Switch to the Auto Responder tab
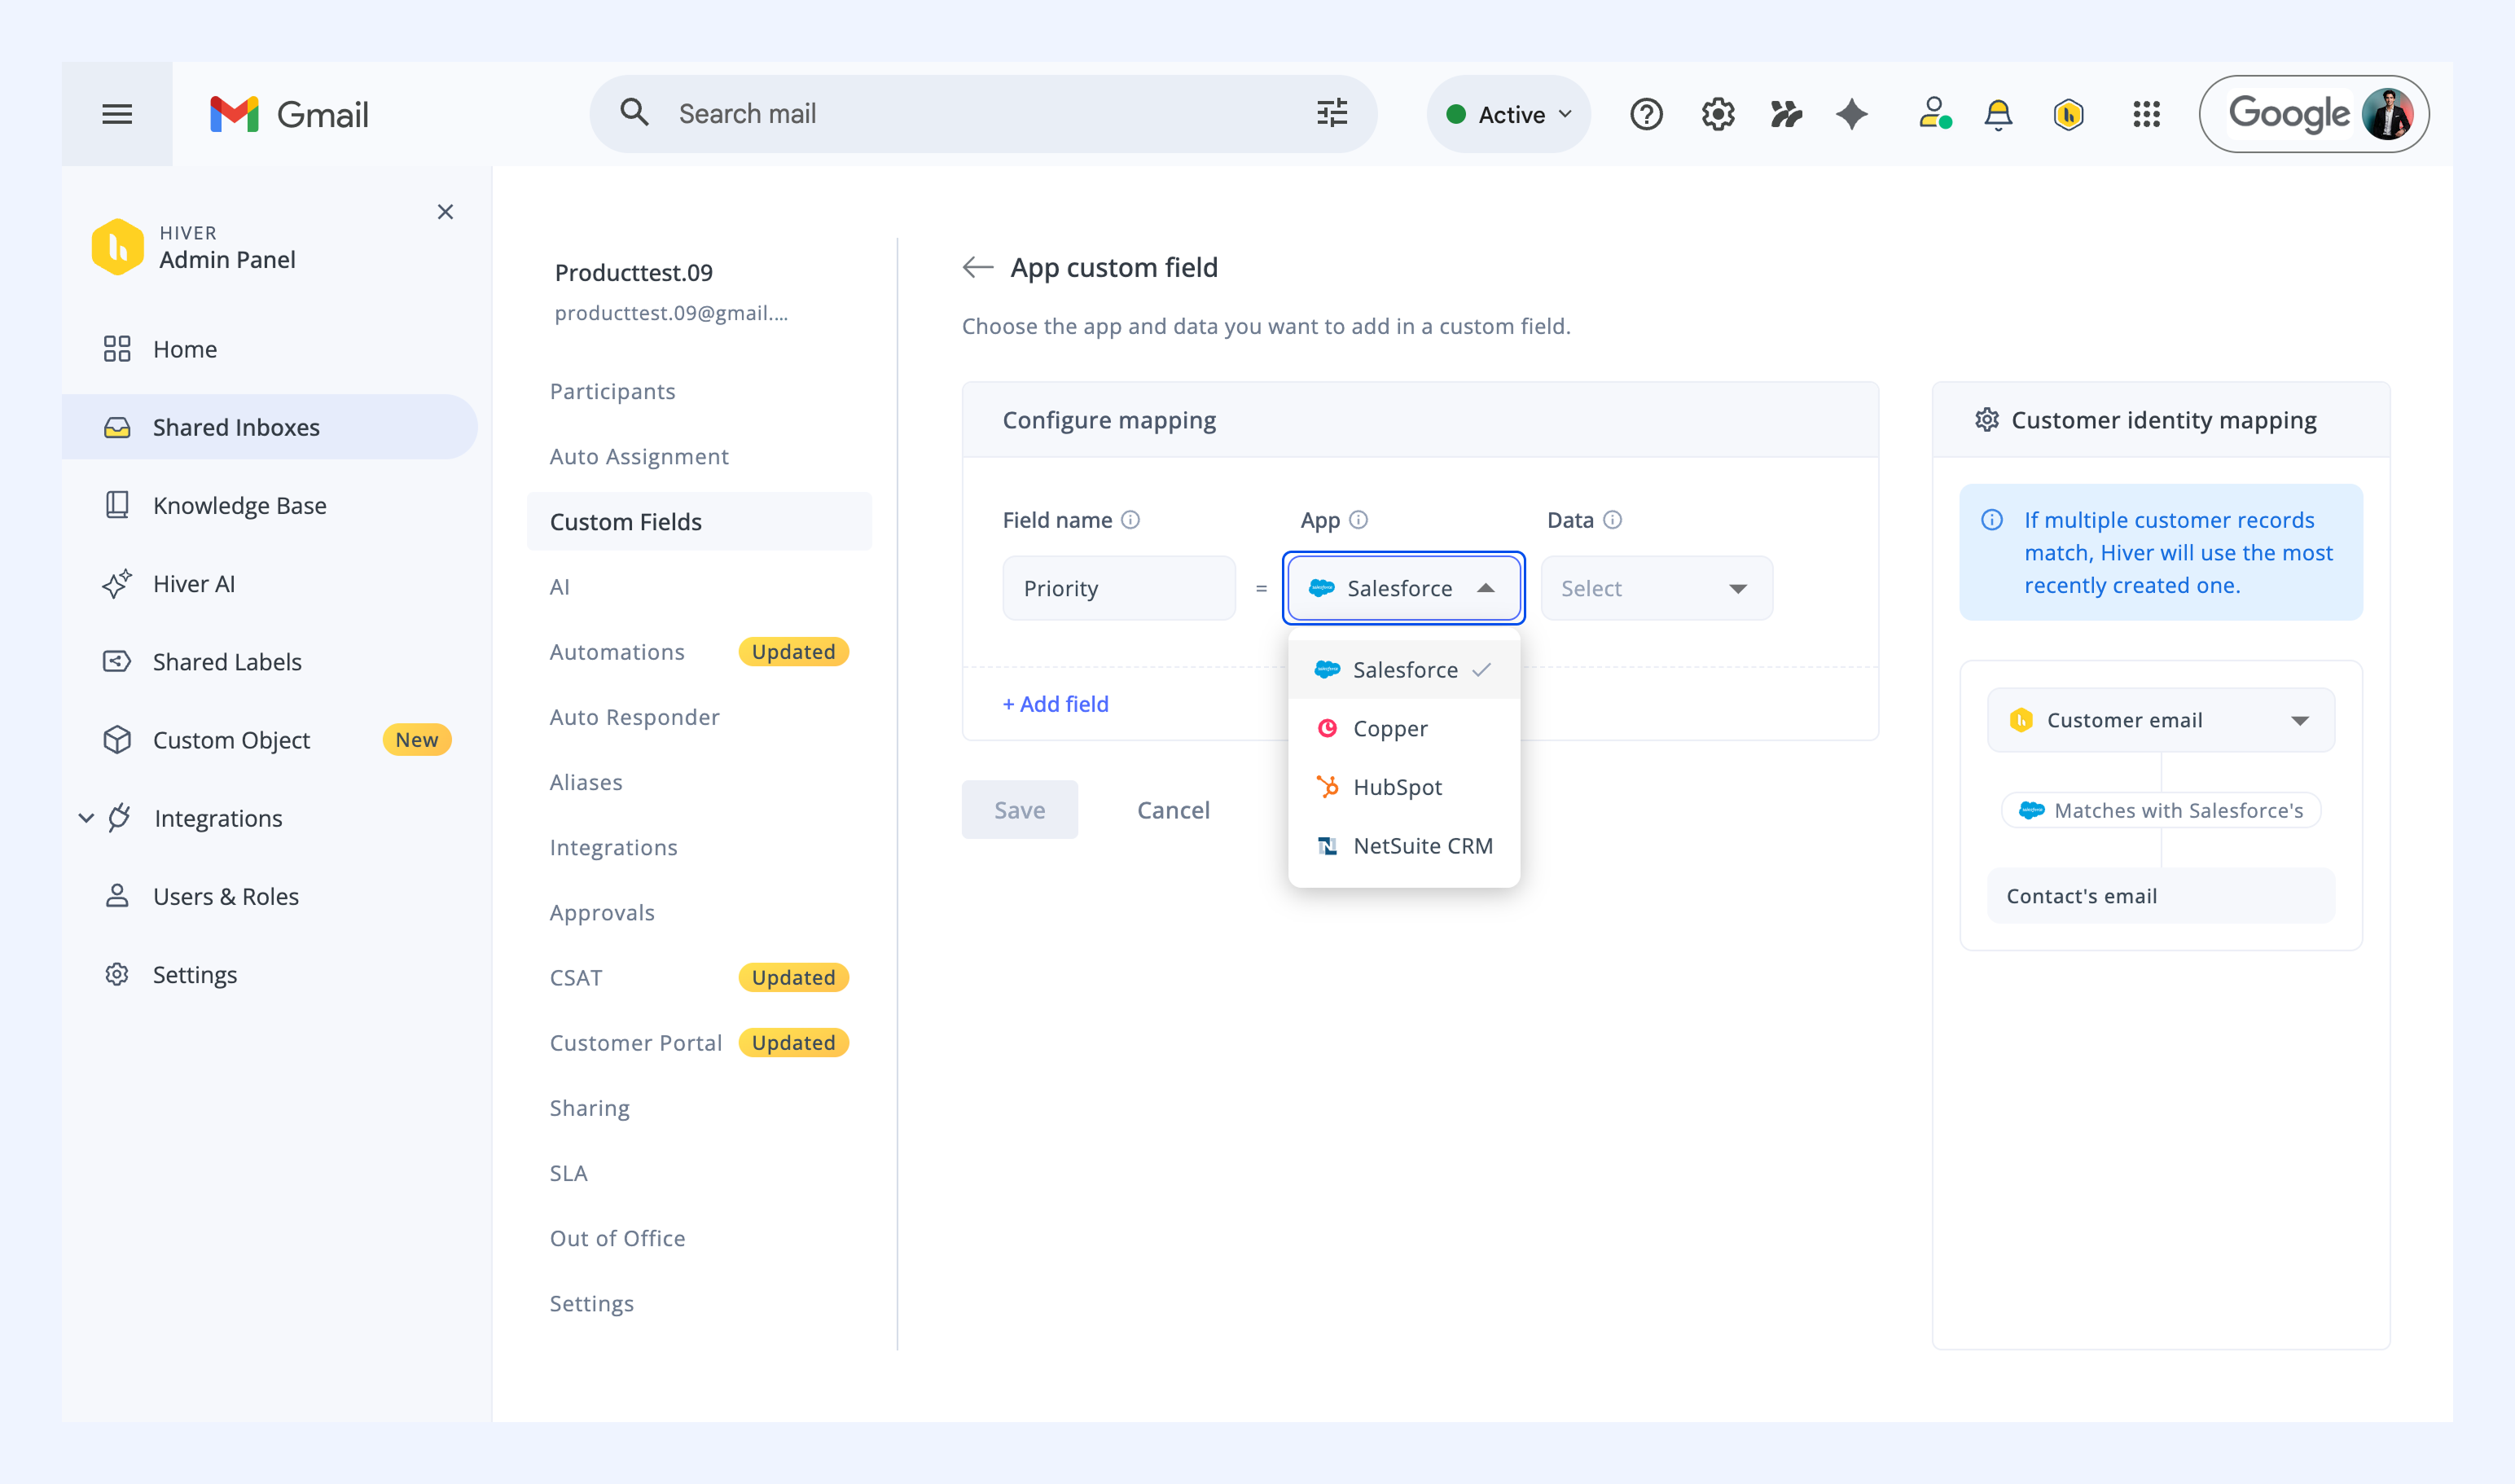This screenshot has height=1484, width=2515. tap(634, 717)
